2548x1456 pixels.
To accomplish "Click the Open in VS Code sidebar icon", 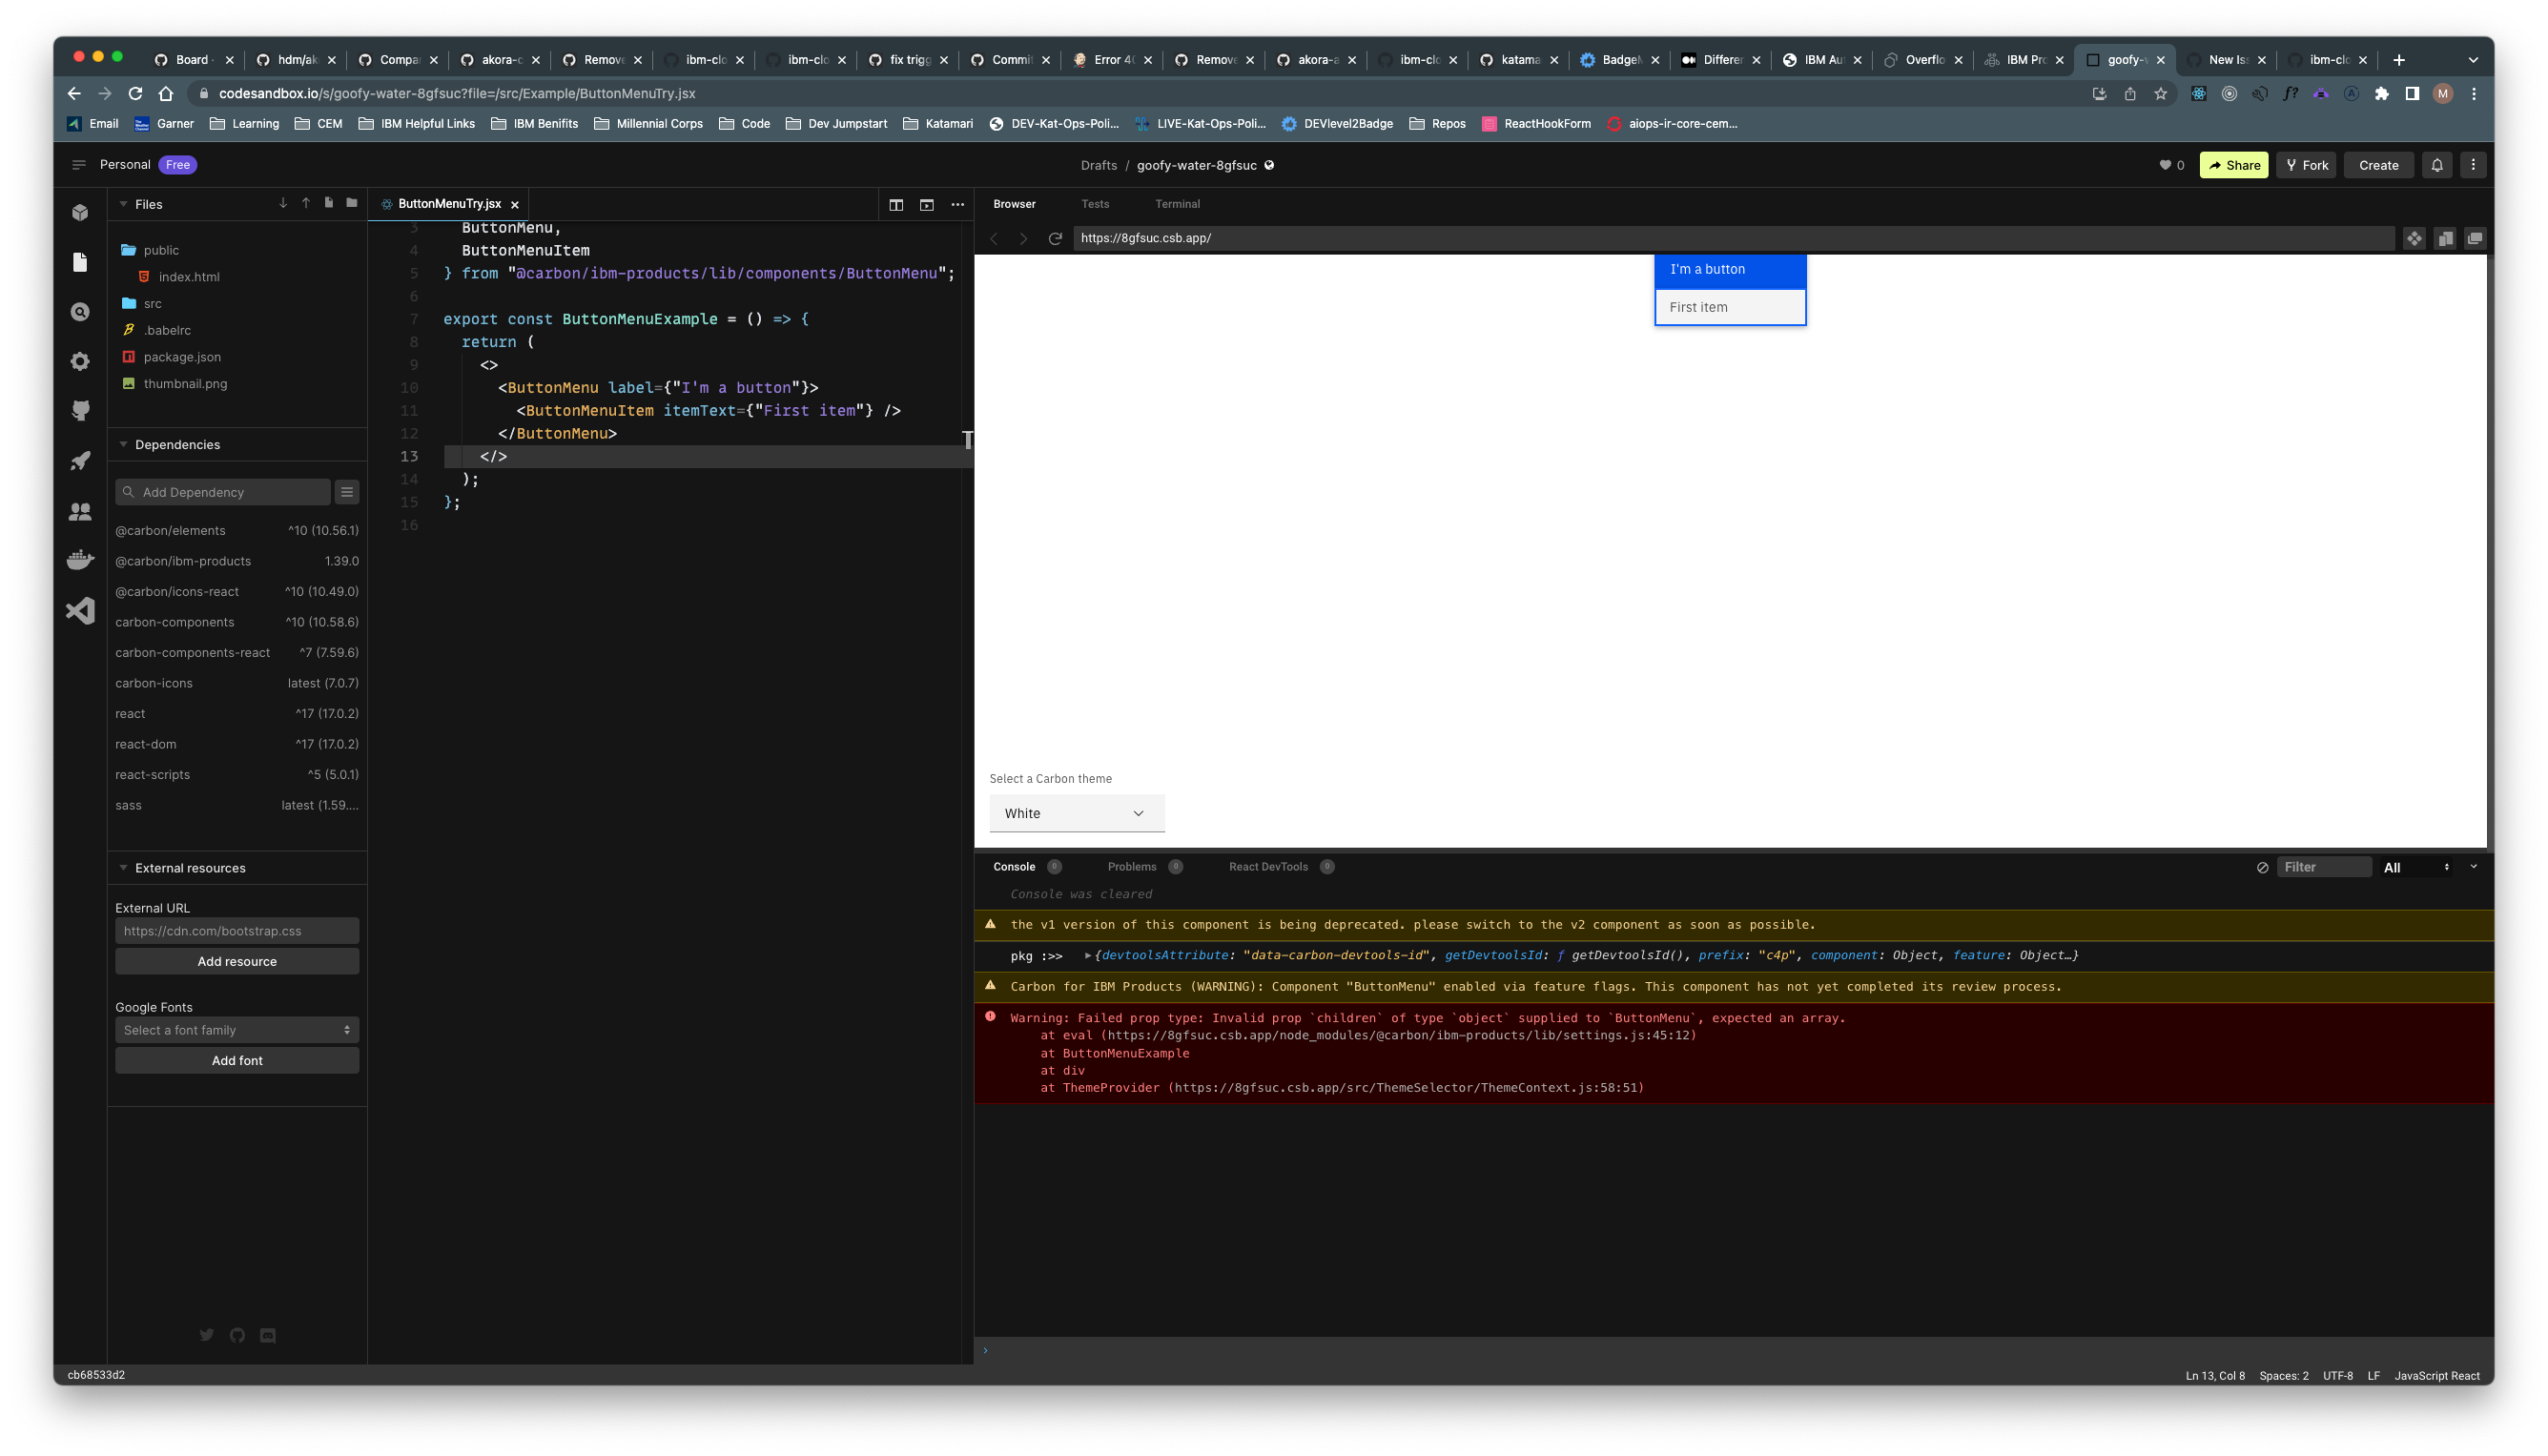I will (x=79, y=610).
